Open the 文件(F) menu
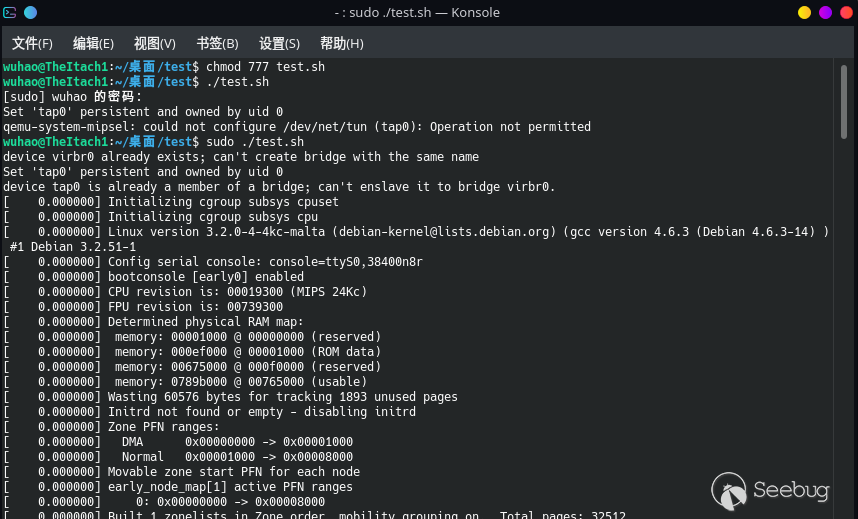 click(32, 44)
